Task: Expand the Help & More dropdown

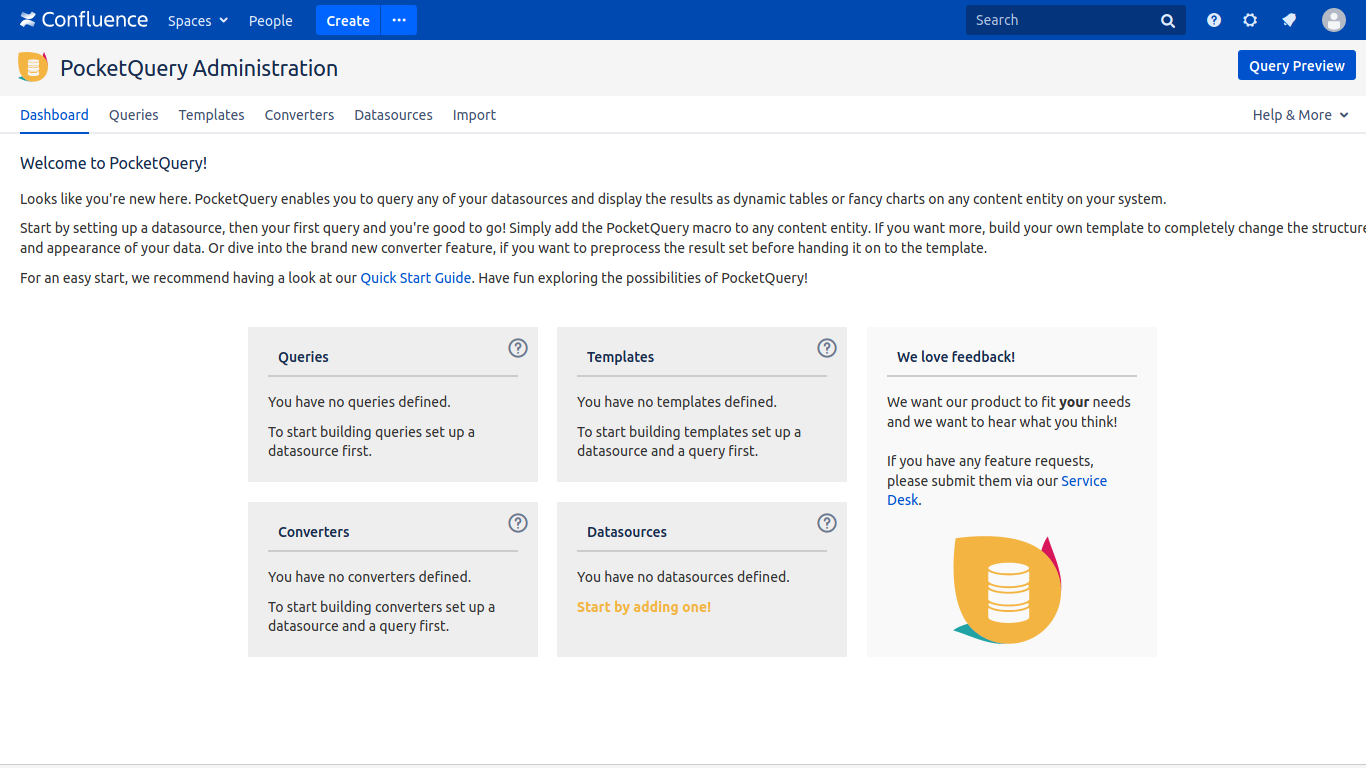Action: 1300,115
